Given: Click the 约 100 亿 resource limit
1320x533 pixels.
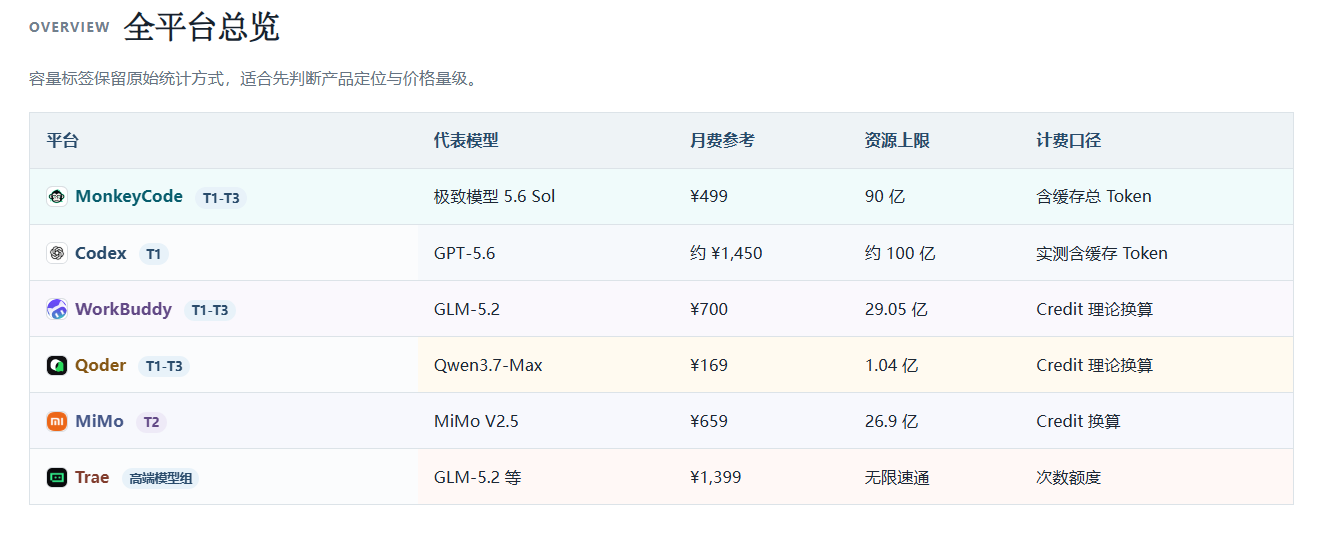Looking at the screenshot, I should tap(900, 253).
